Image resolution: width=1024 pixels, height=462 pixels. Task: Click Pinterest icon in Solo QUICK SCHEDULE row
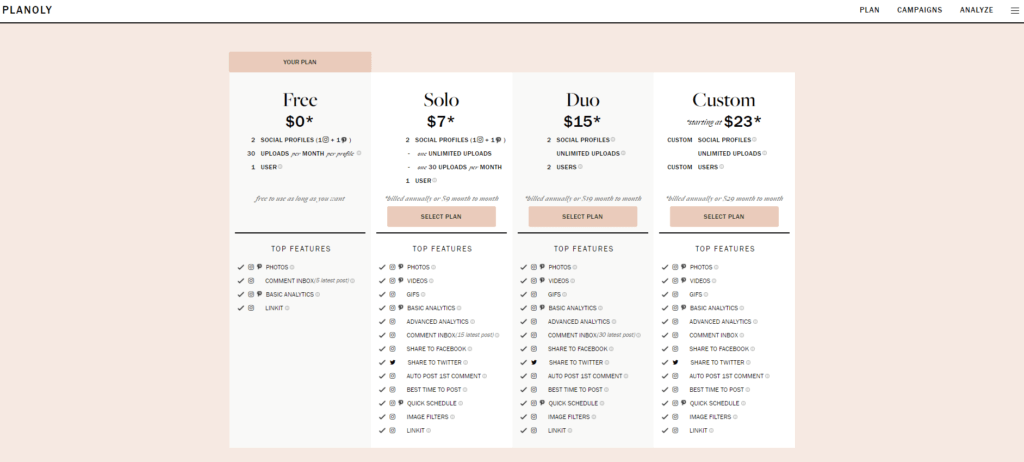point(400,403)
